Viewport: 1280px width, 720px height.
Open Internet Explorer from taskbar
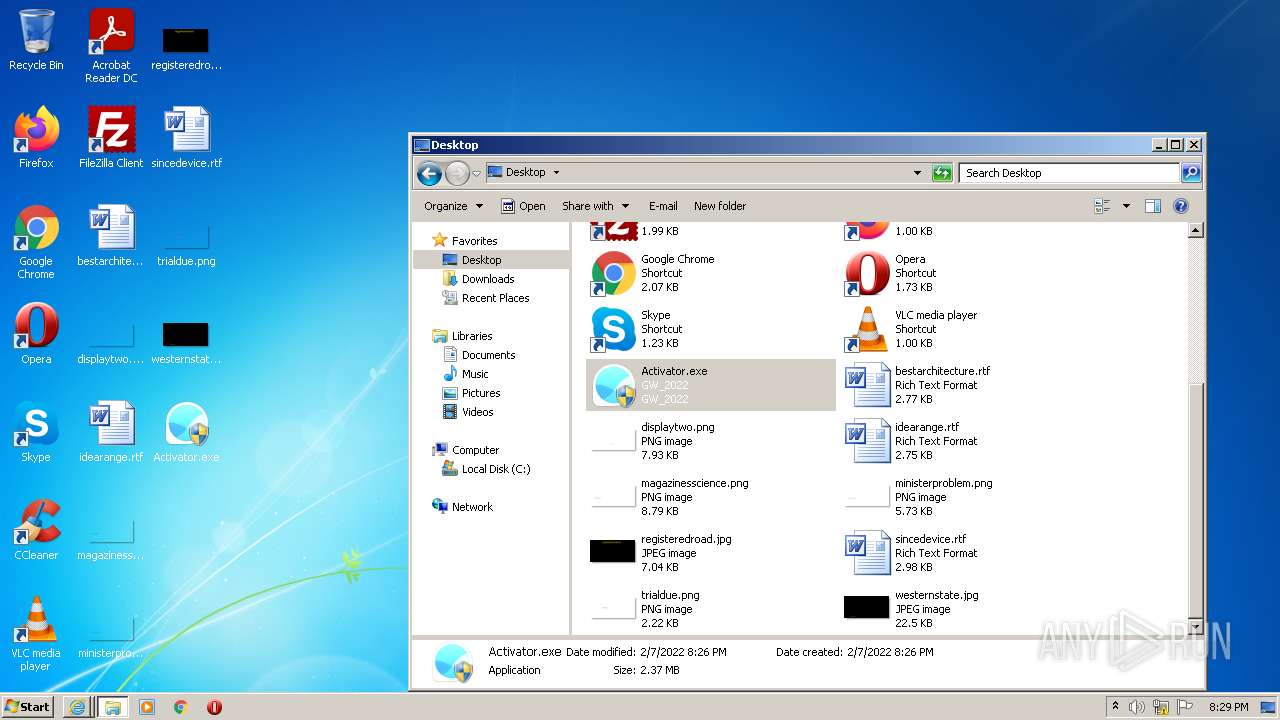point(76,707)
